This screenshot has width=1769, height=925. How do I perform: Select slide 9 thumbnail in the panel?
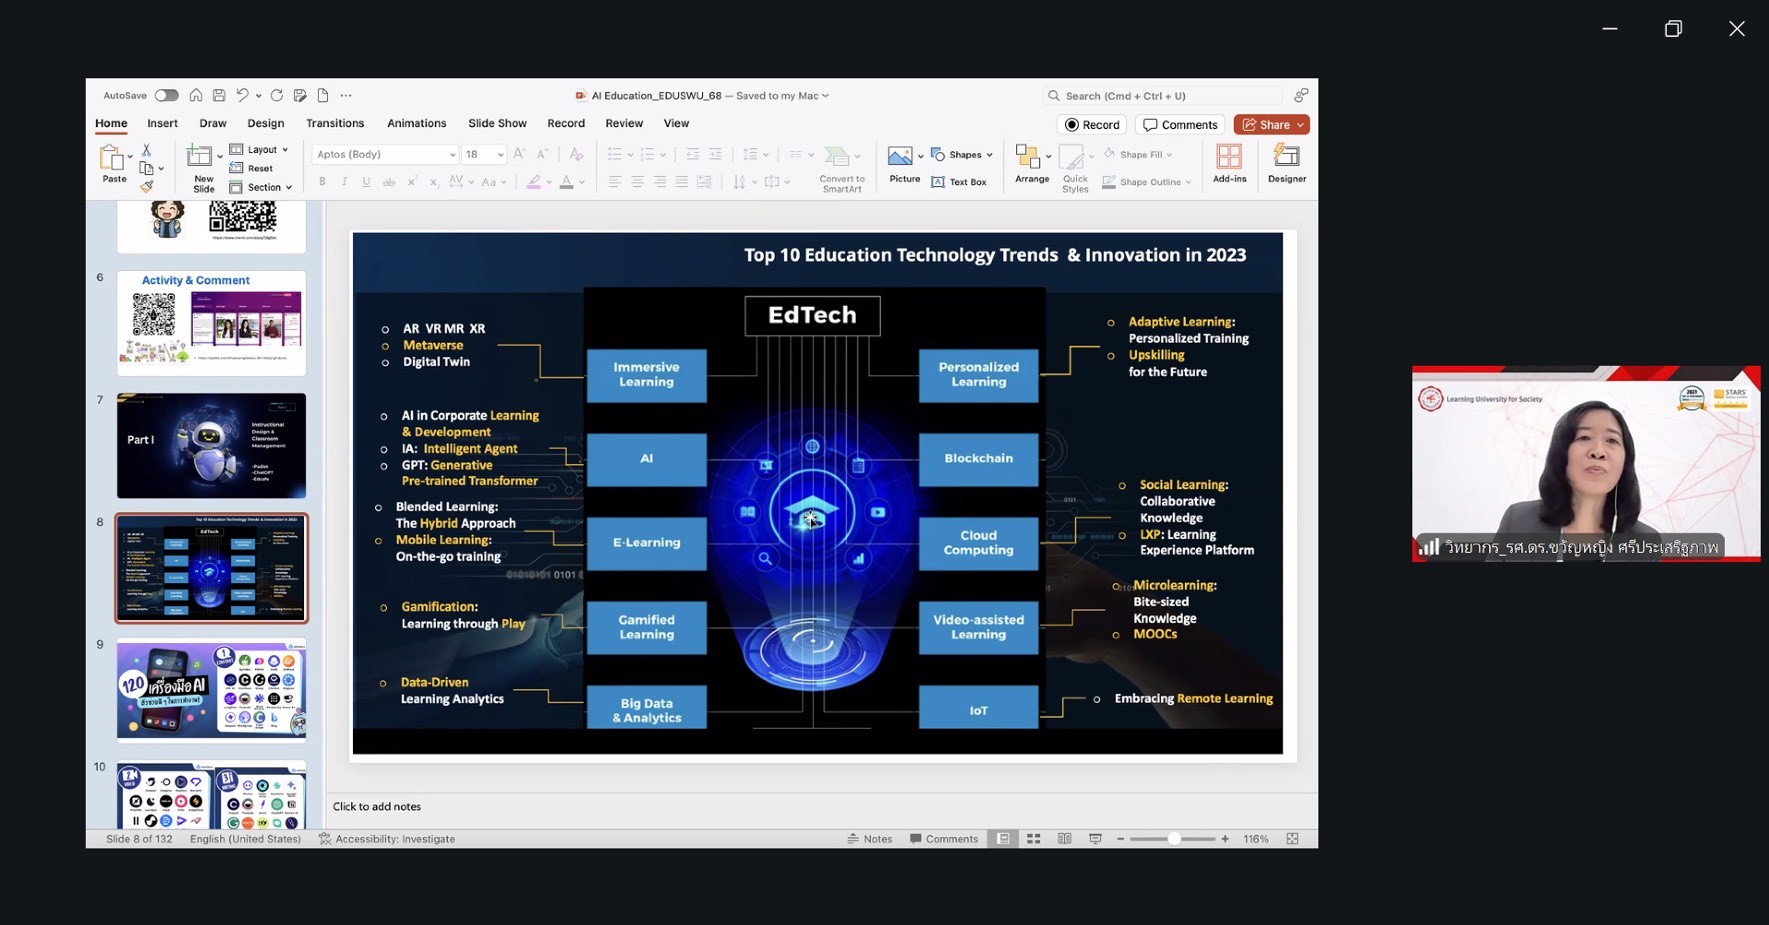point(211,690)
